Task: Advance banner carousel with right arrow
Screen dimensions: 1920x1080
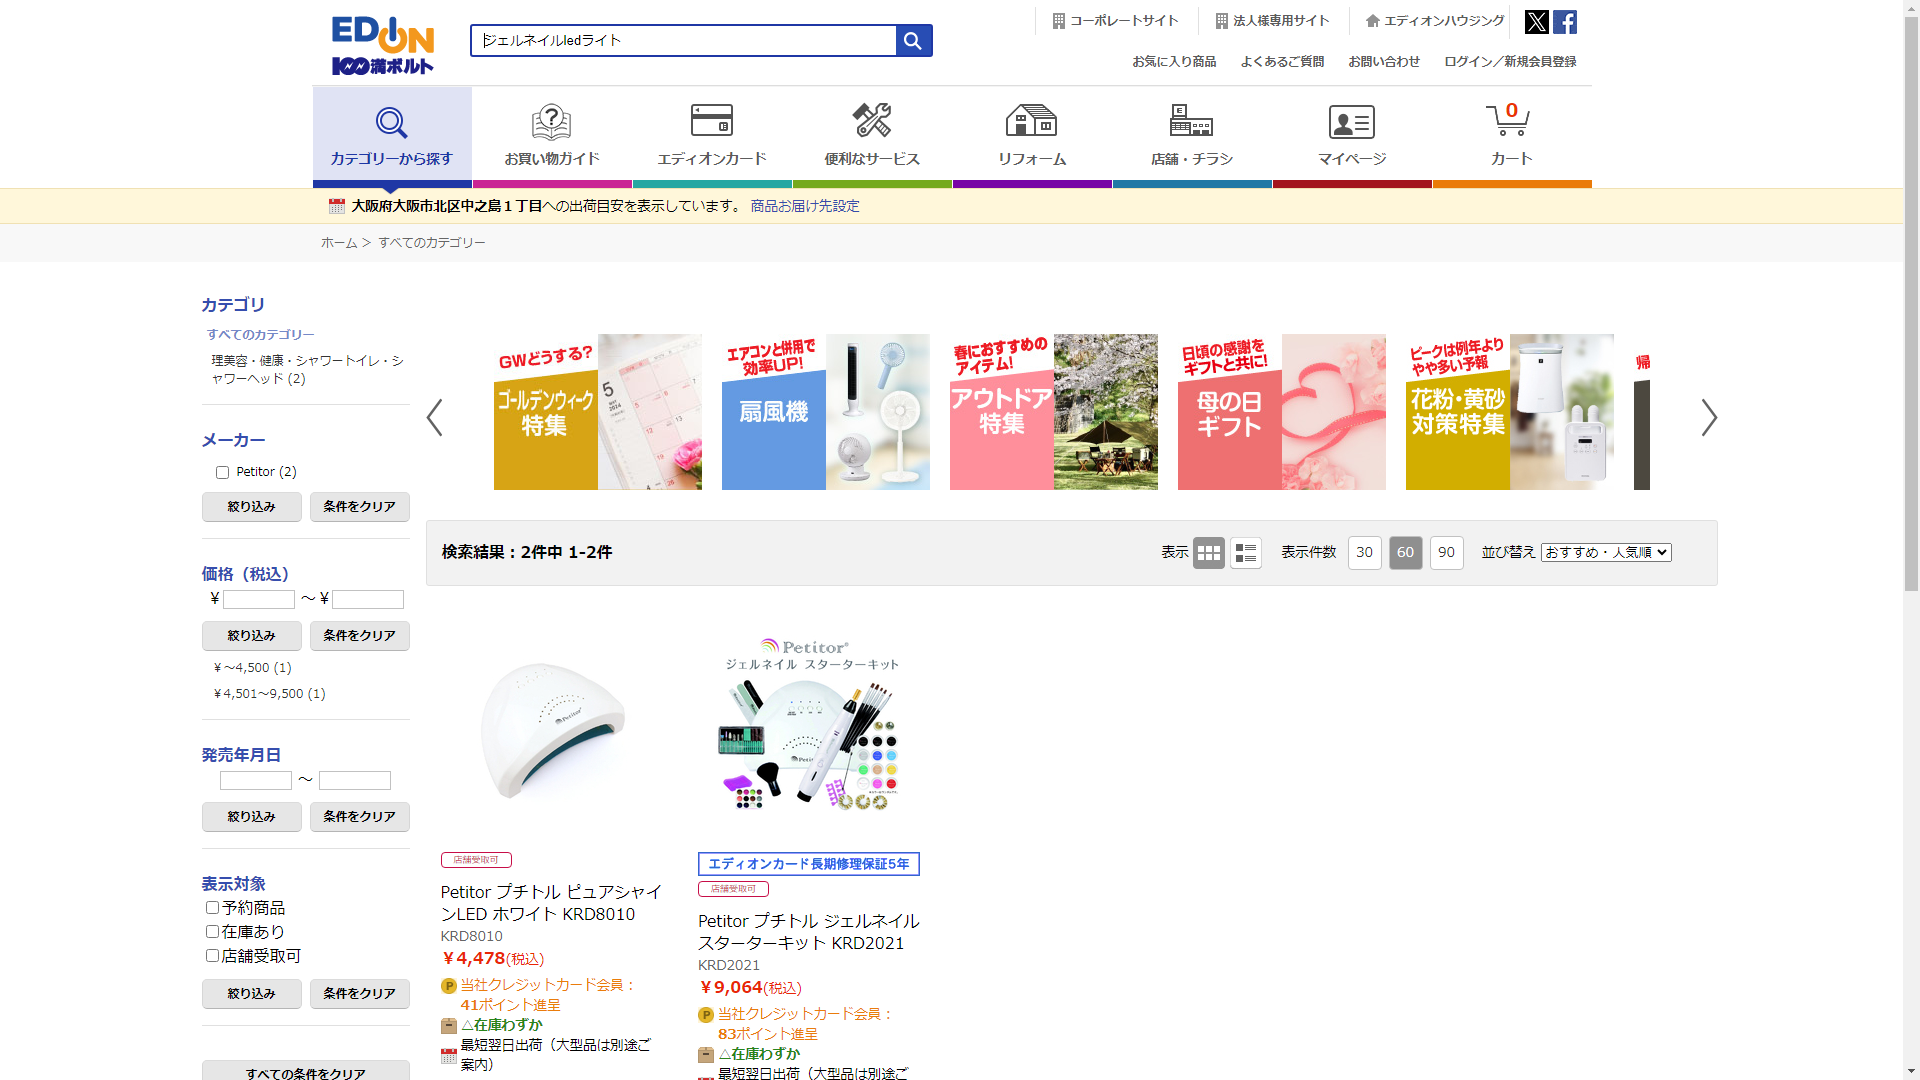Action: click(x=1709, y=418)
